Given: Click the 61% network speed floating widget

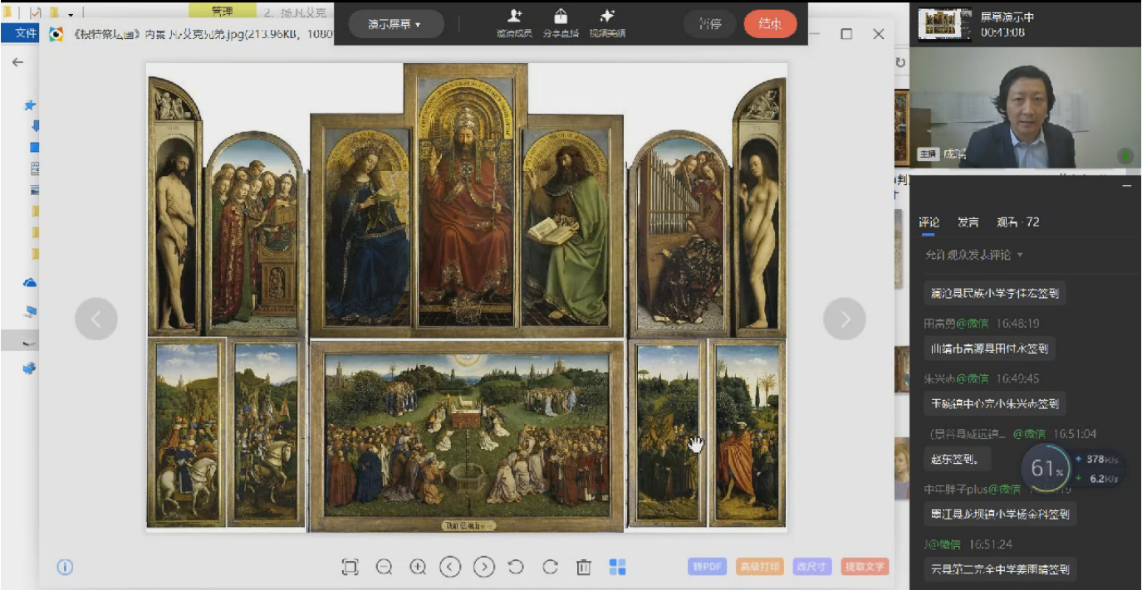Looking at the screenshot, I should [x=1047, y=468].
